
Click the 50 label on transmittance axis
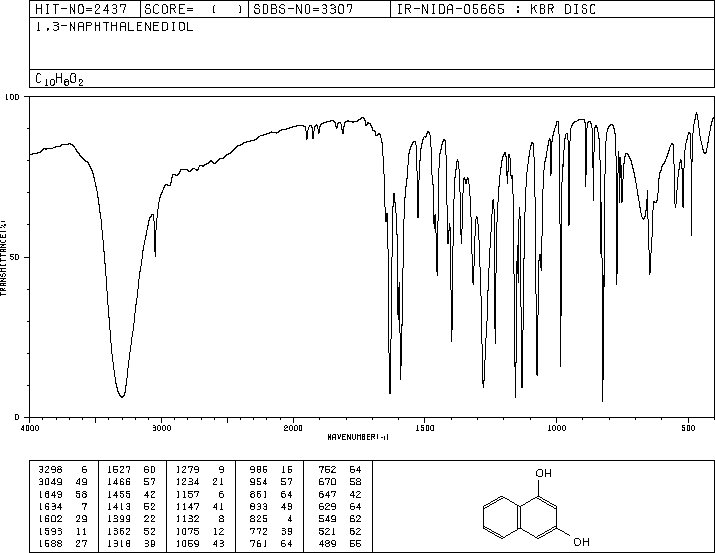pyautogui.click(x=14, y=257)
